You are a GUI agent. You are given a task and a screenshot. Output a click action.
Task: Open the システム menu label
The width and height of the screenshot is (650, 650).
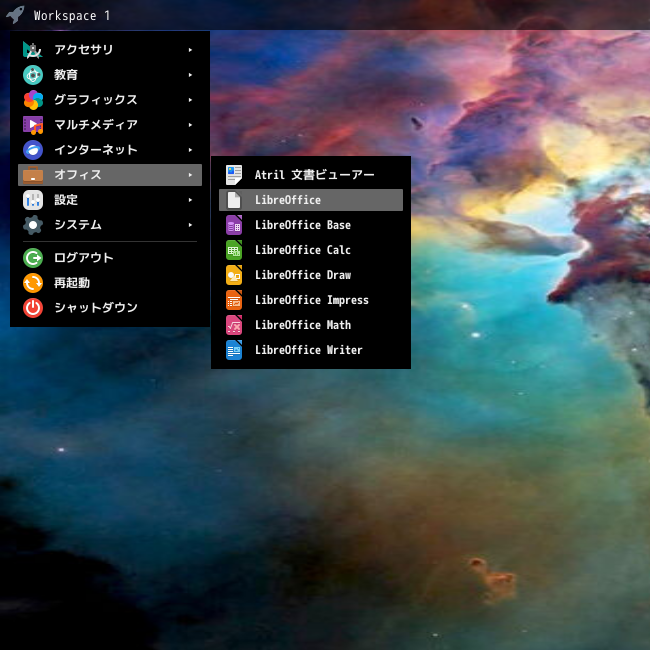[78, 225]
